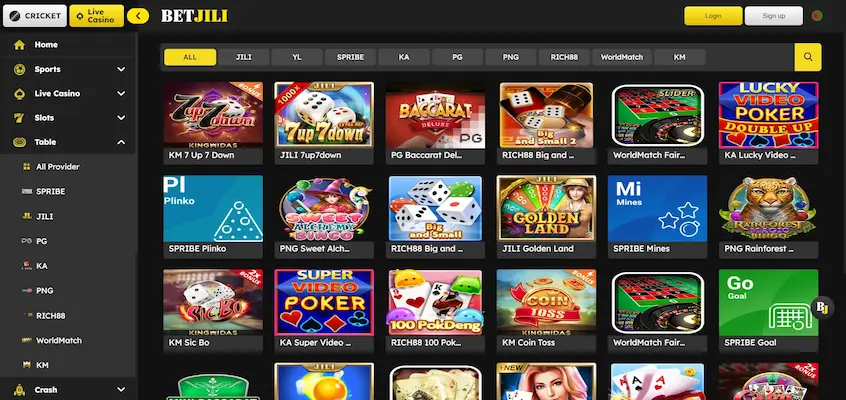This screenshot has width=846, height=400.
Task: Click the Sign up button
Action: tap(774, 16)
